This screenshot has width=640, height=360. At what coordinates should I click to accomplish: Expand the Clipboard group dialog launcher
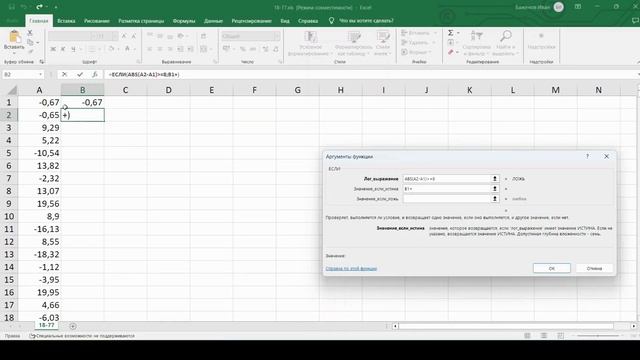(x=42, y=62)
